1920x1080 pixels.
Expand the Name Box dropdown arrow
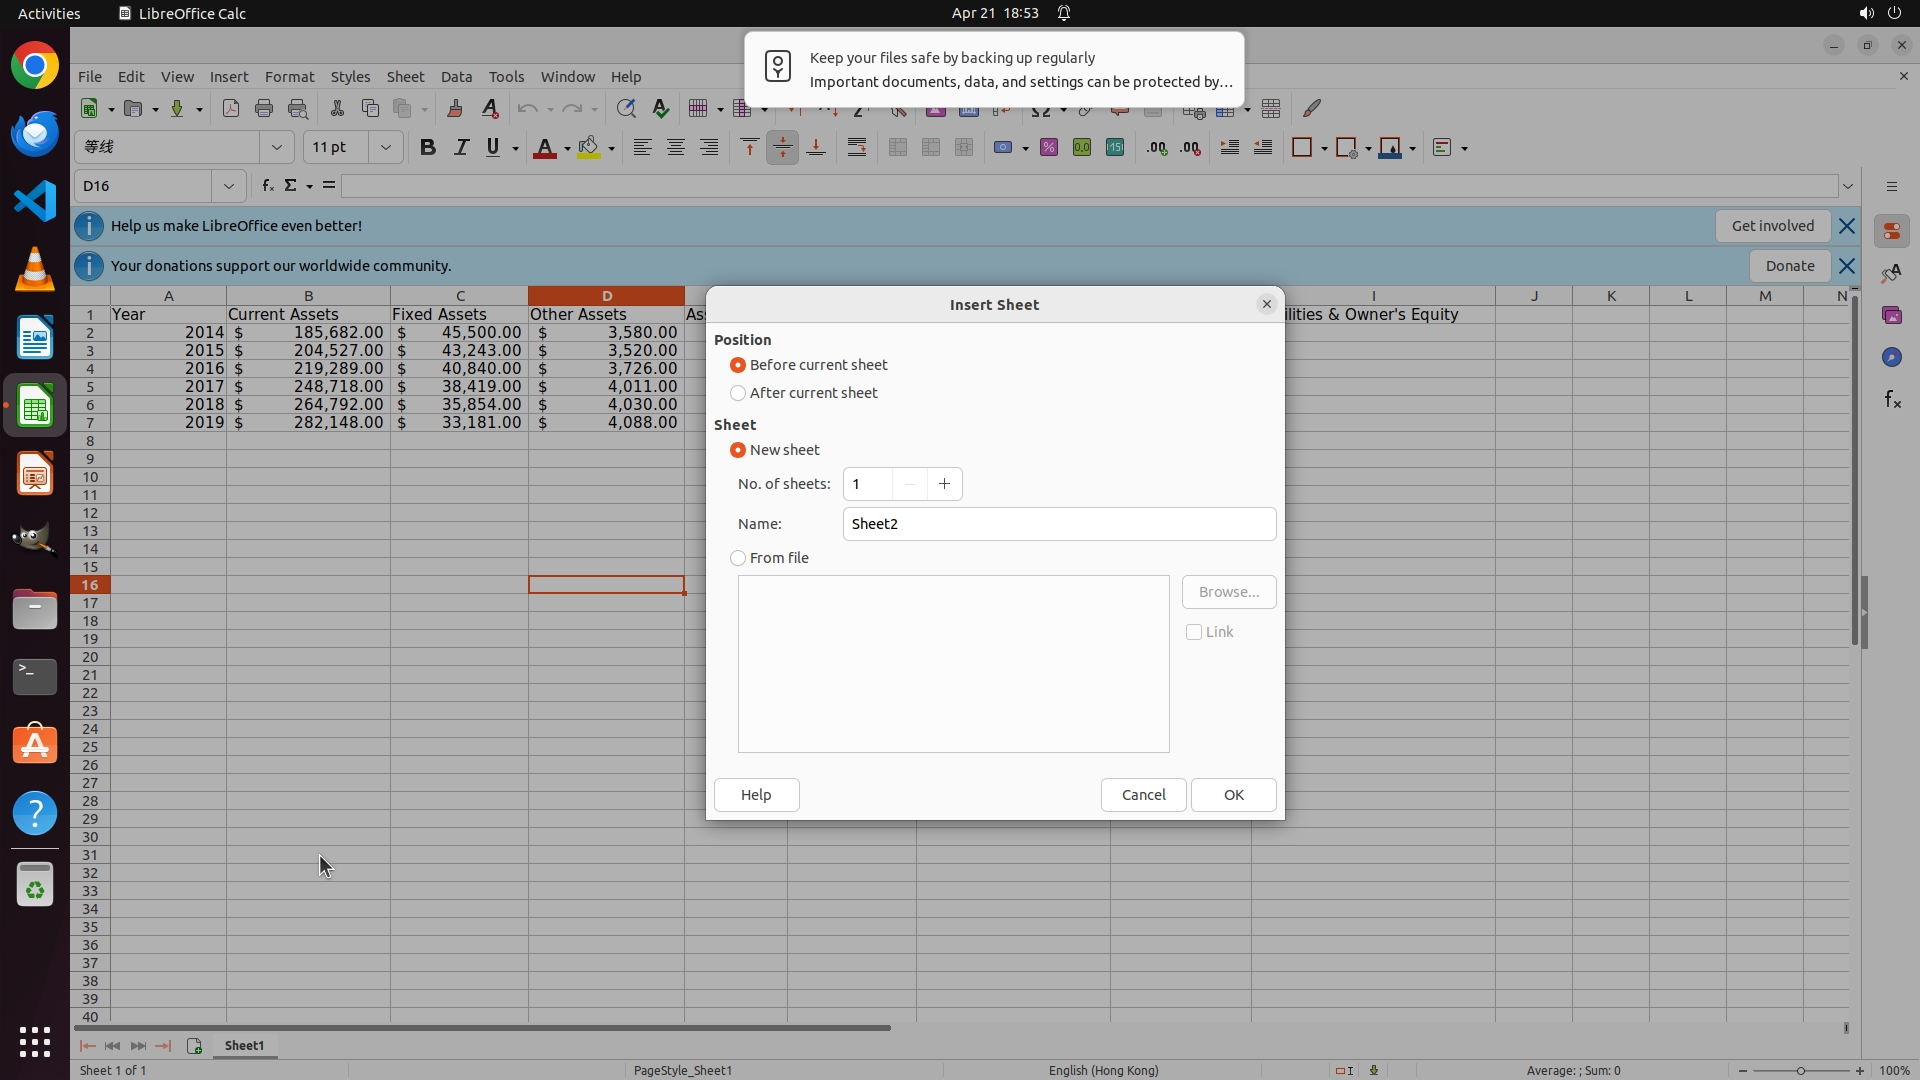click(x=229, y=186)
